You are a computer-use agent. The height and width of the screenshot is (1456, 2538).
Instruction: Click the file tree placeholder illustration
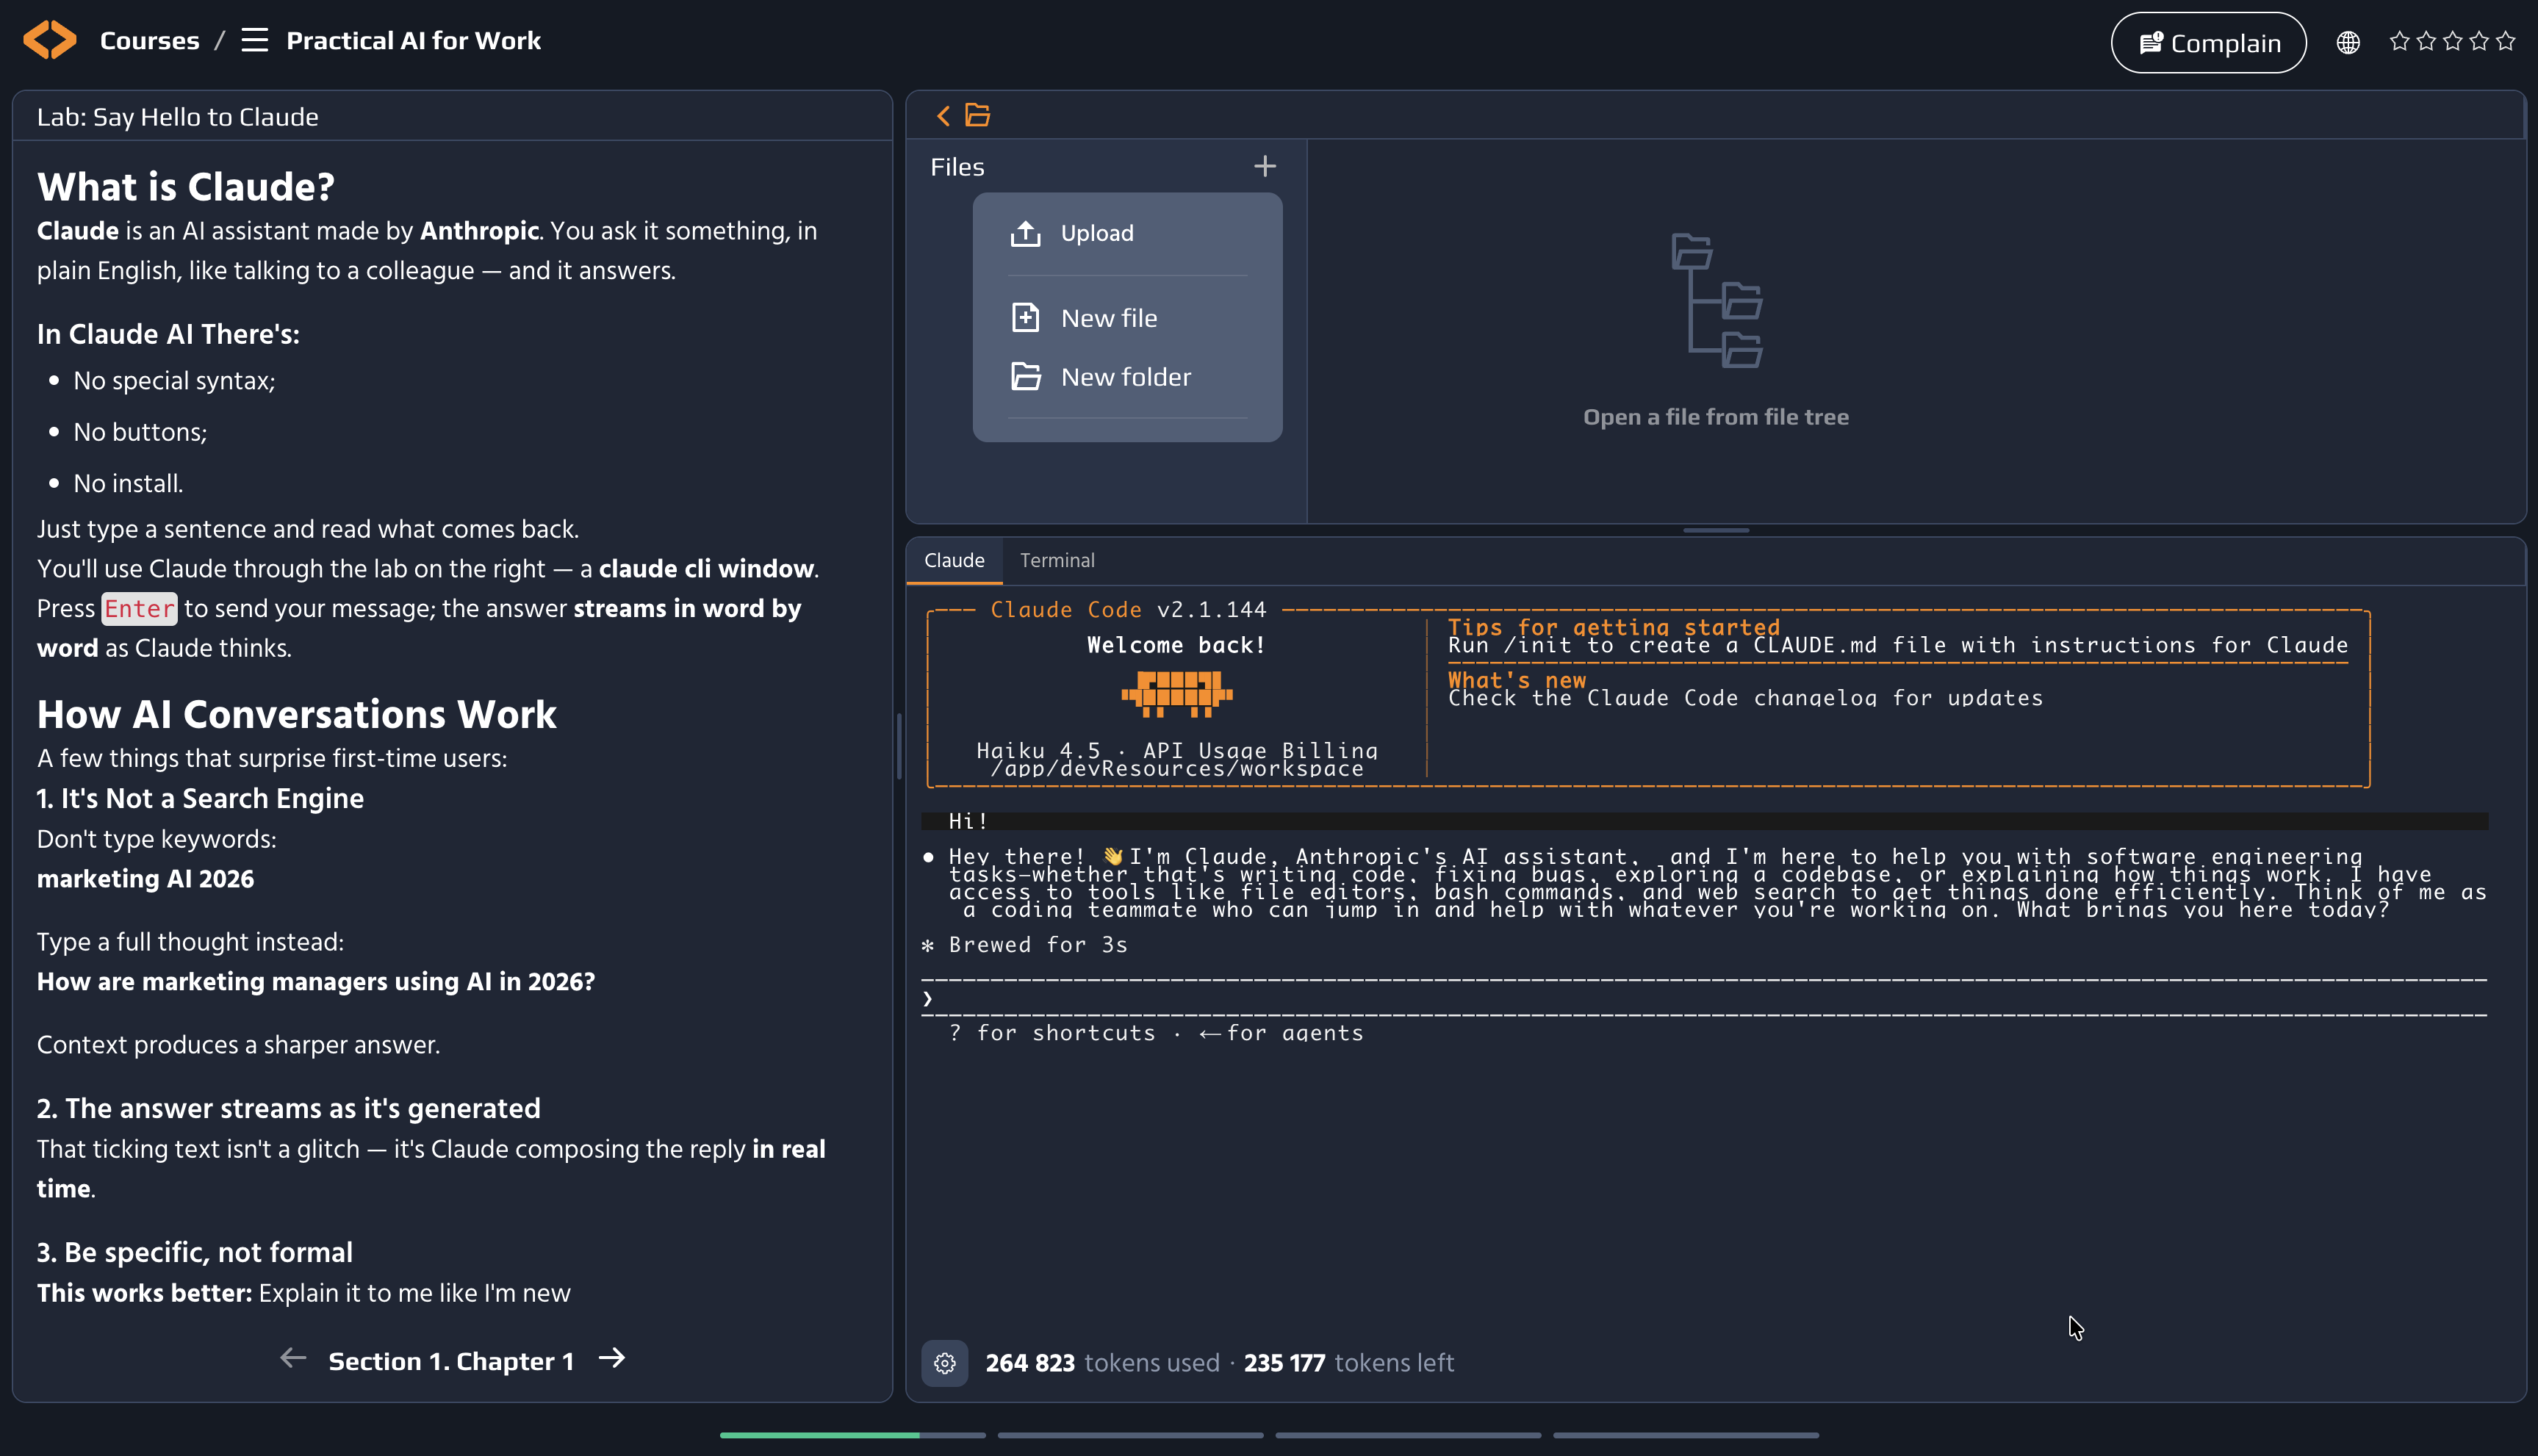tap(1716, 301)
